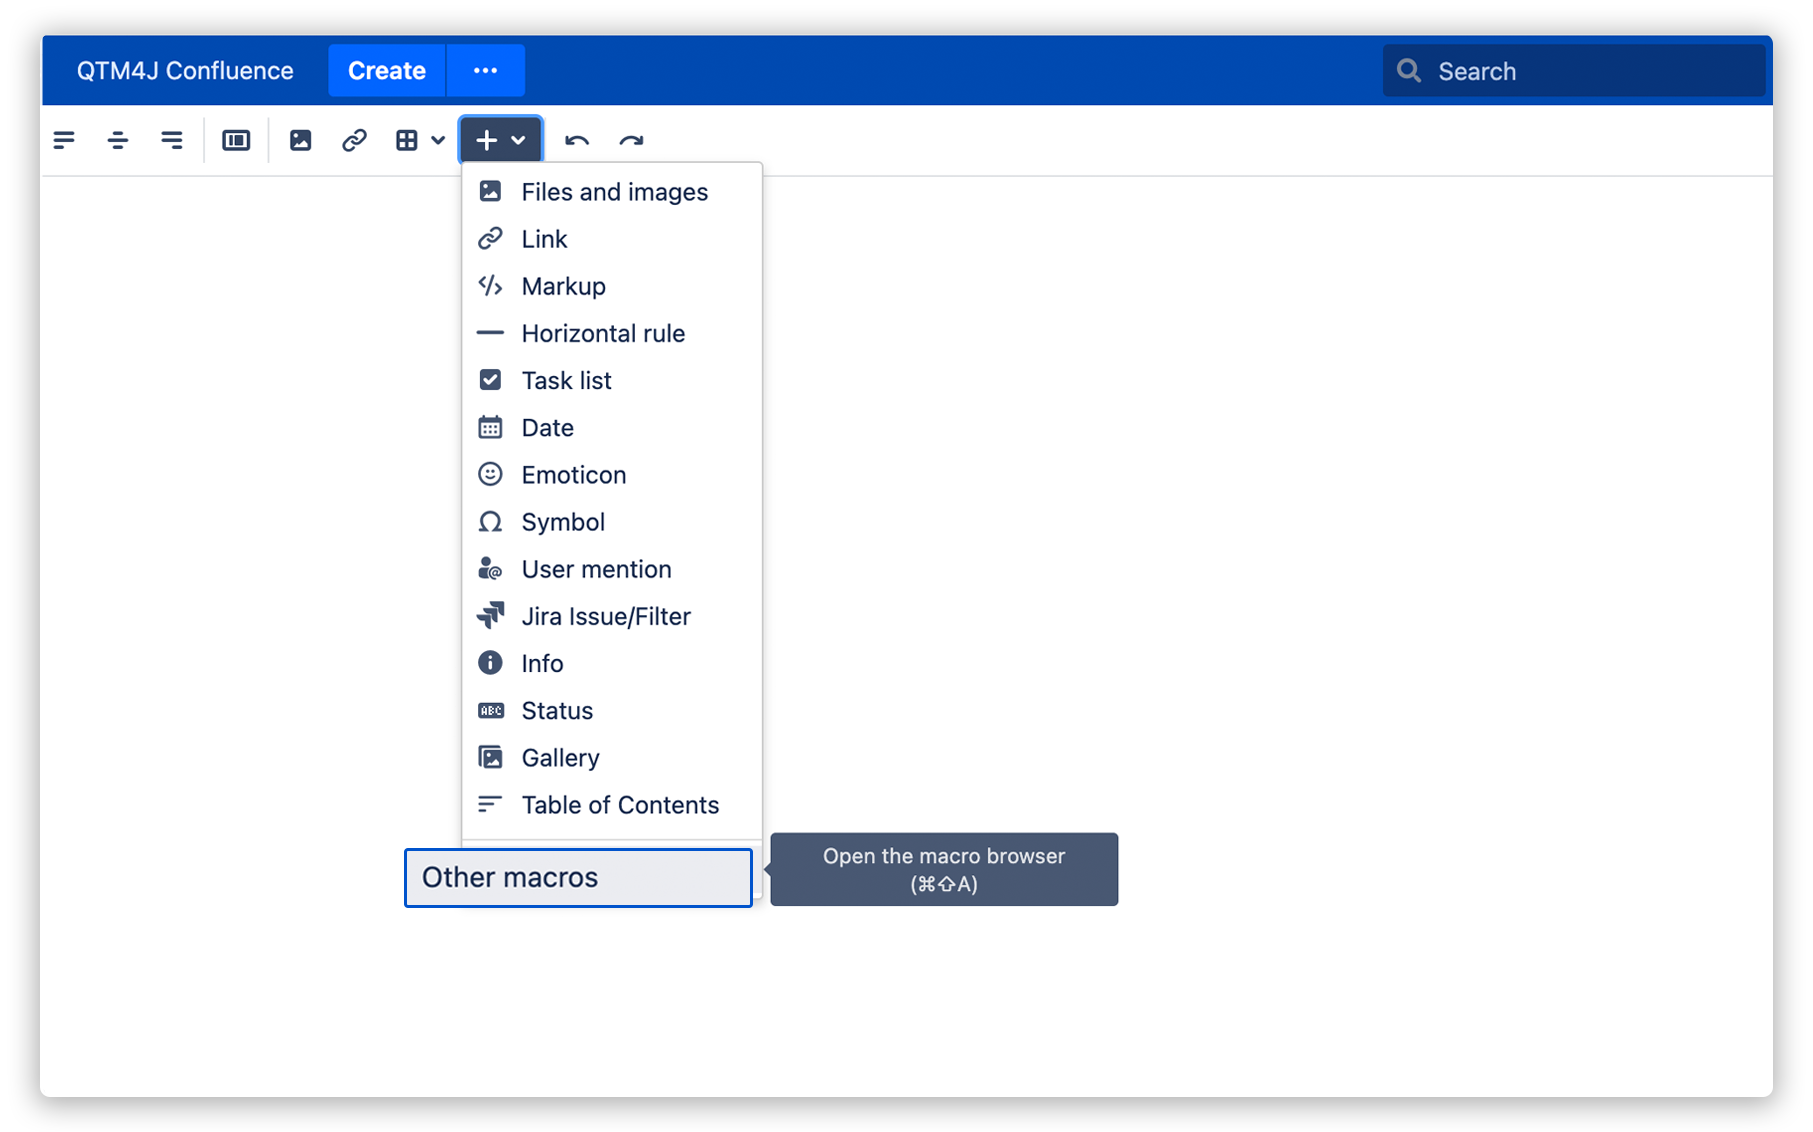Select Link from insert menu
Screen dimensions: 1813x1132
click(612, 239)
